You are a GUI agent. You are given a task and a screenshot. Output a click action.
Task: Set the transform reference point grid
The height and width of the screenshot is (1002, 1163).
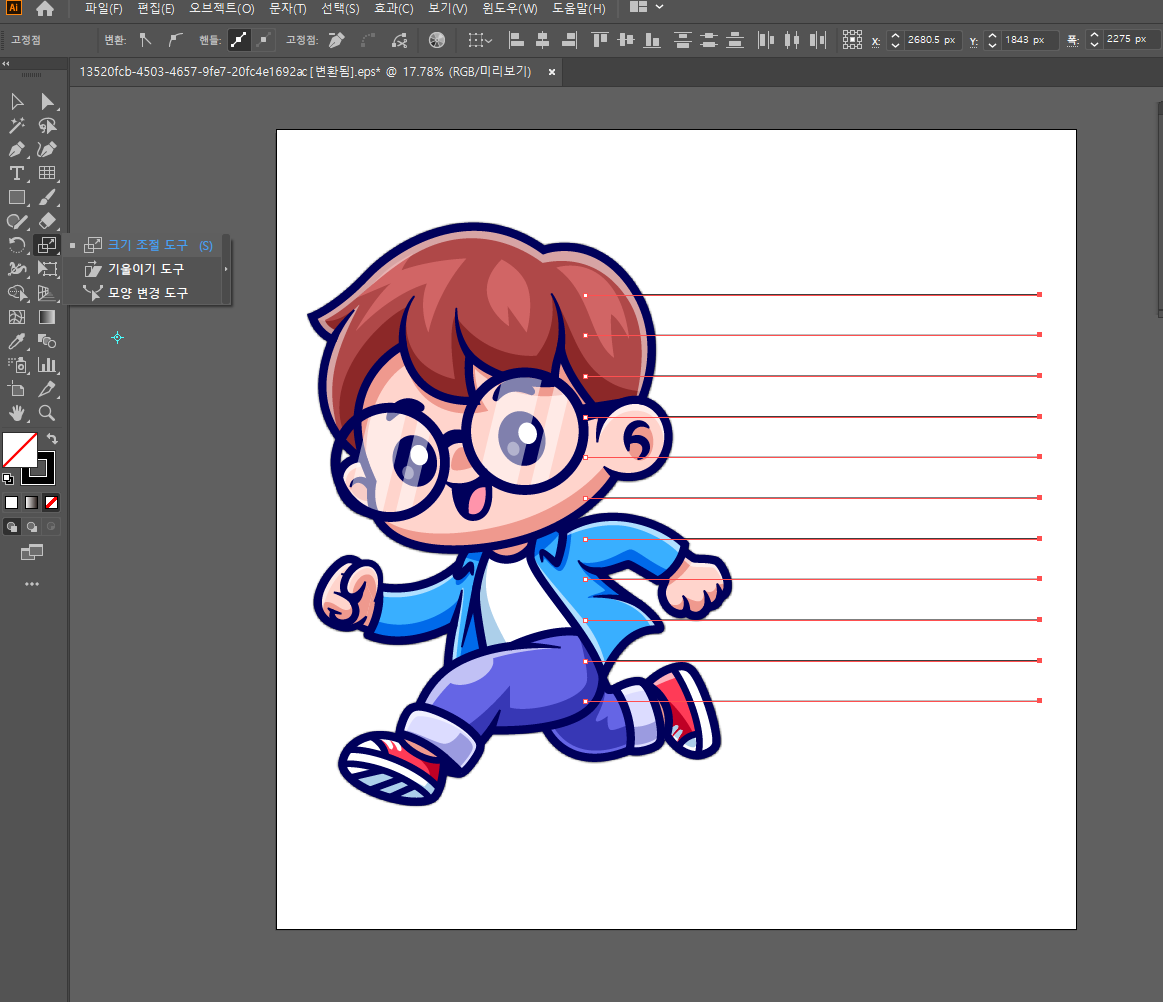852,40
